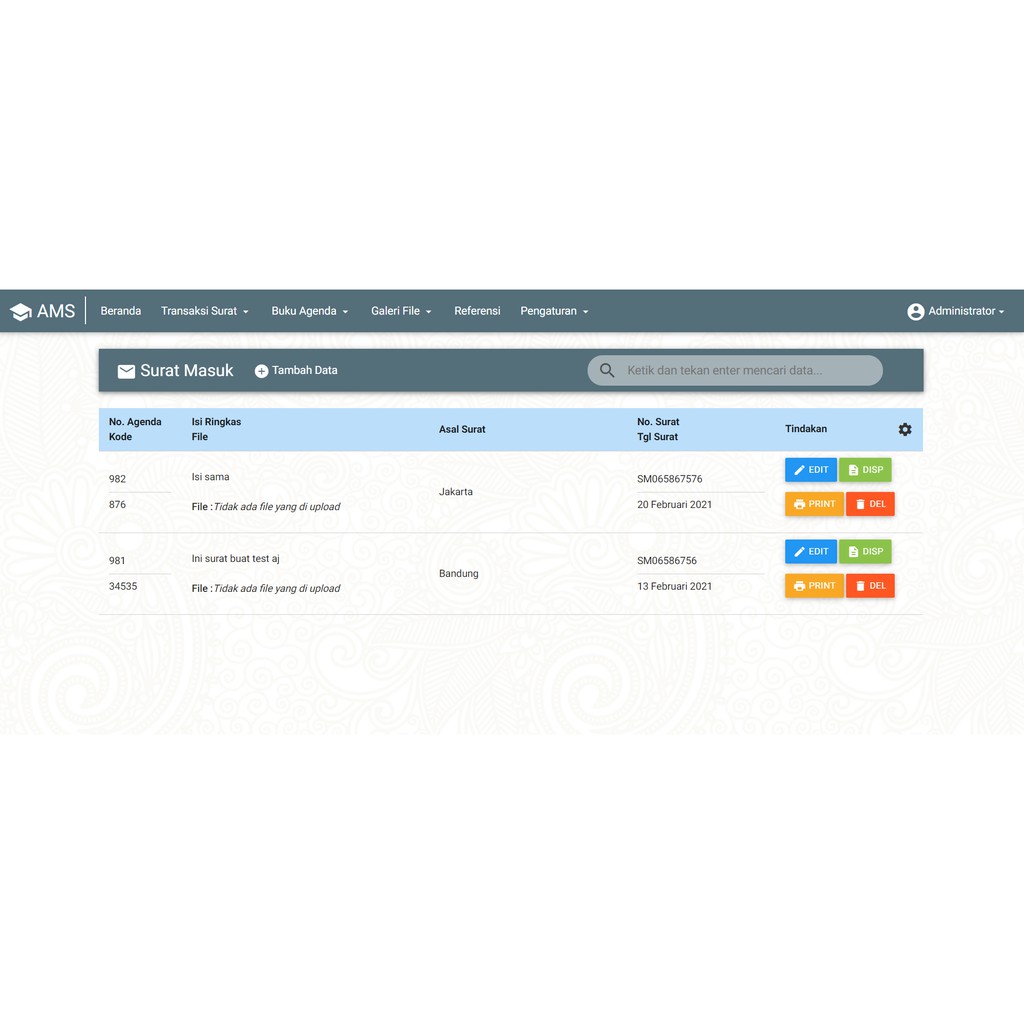Open the Referensi menu item
Image resolution: width=1024 pixels, height=1024 pixels.
coord(477,312)
